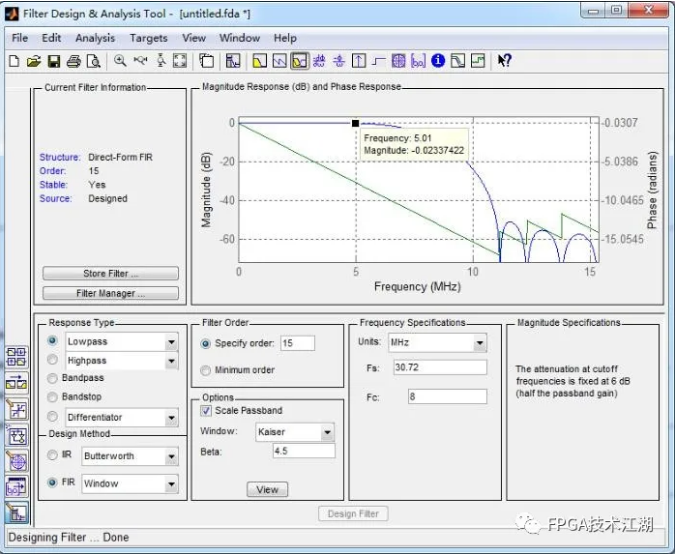Click the Fs frequency input field
The image size is (675, 554).
[x=439, y=368]
